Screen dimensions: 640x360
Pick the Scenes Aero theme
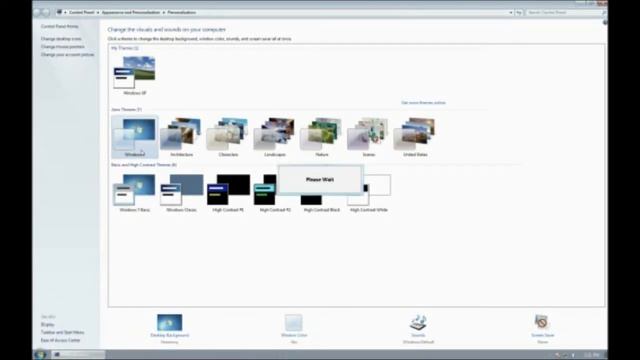click(x=368, y=137)
